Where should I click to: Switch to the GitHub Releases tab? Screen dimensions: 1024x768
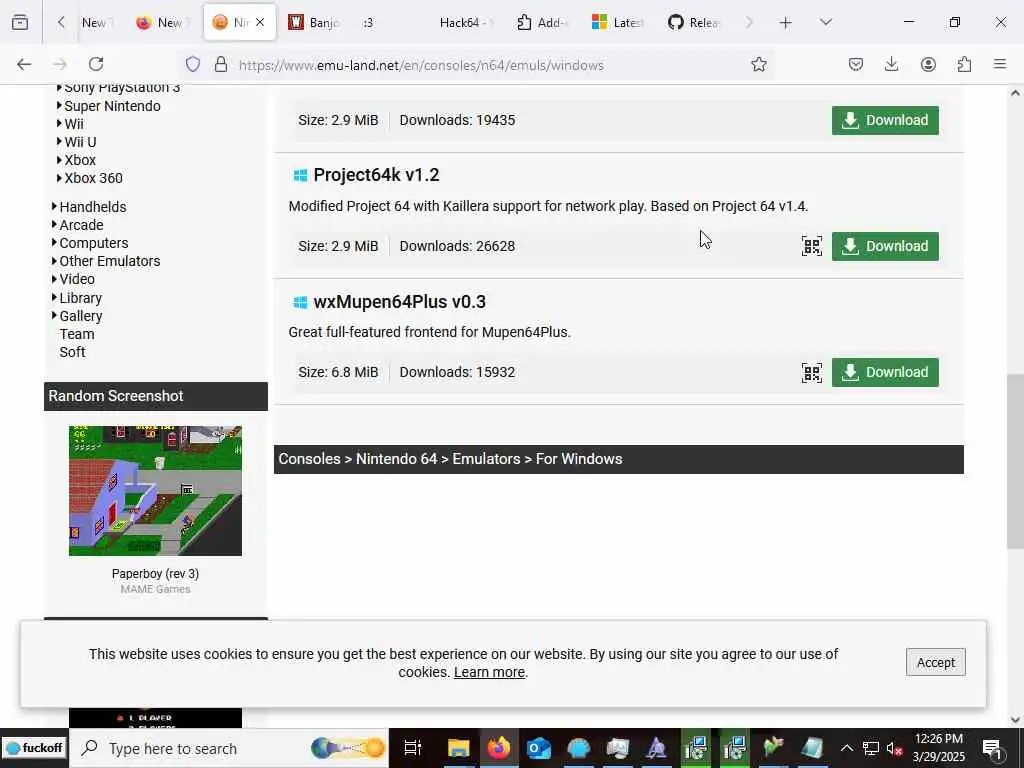point(694,23)
